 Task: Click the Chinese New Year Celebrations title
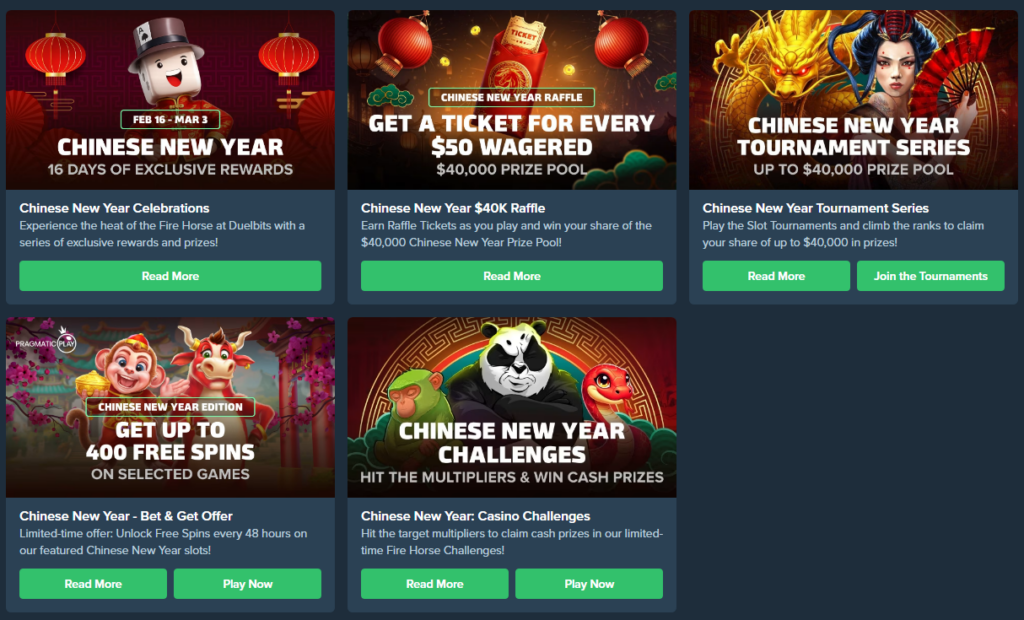114,208
